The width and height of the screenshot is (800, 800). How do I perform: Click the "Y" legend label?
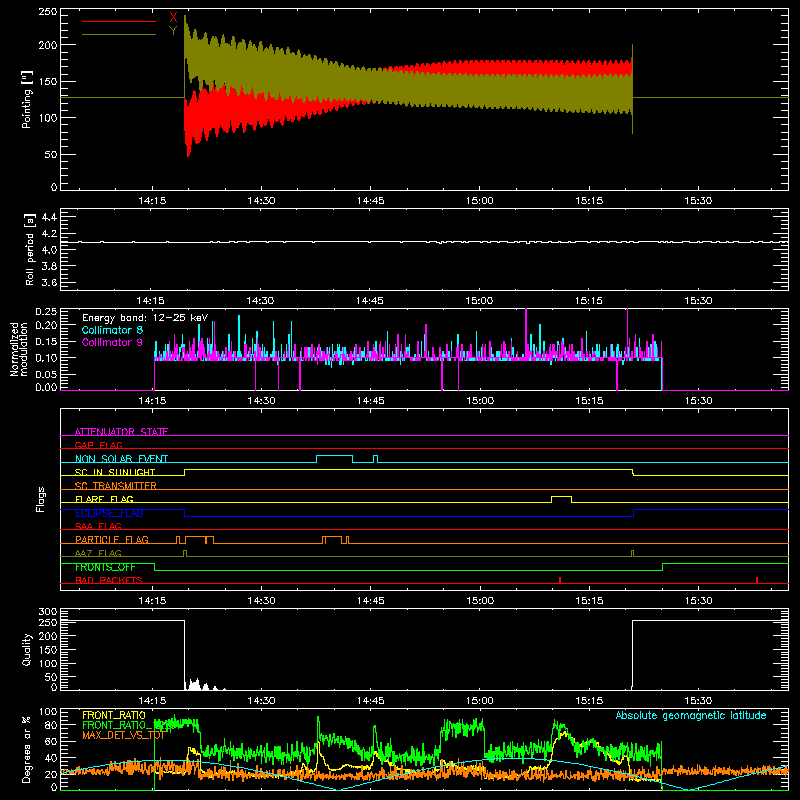[173, 31]
